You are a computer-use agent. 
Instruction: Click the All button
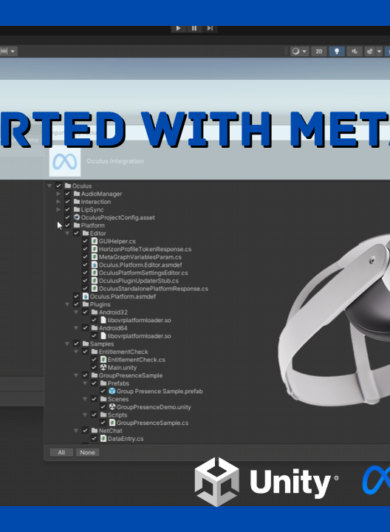pyautogui.click(x=61, y=452)
